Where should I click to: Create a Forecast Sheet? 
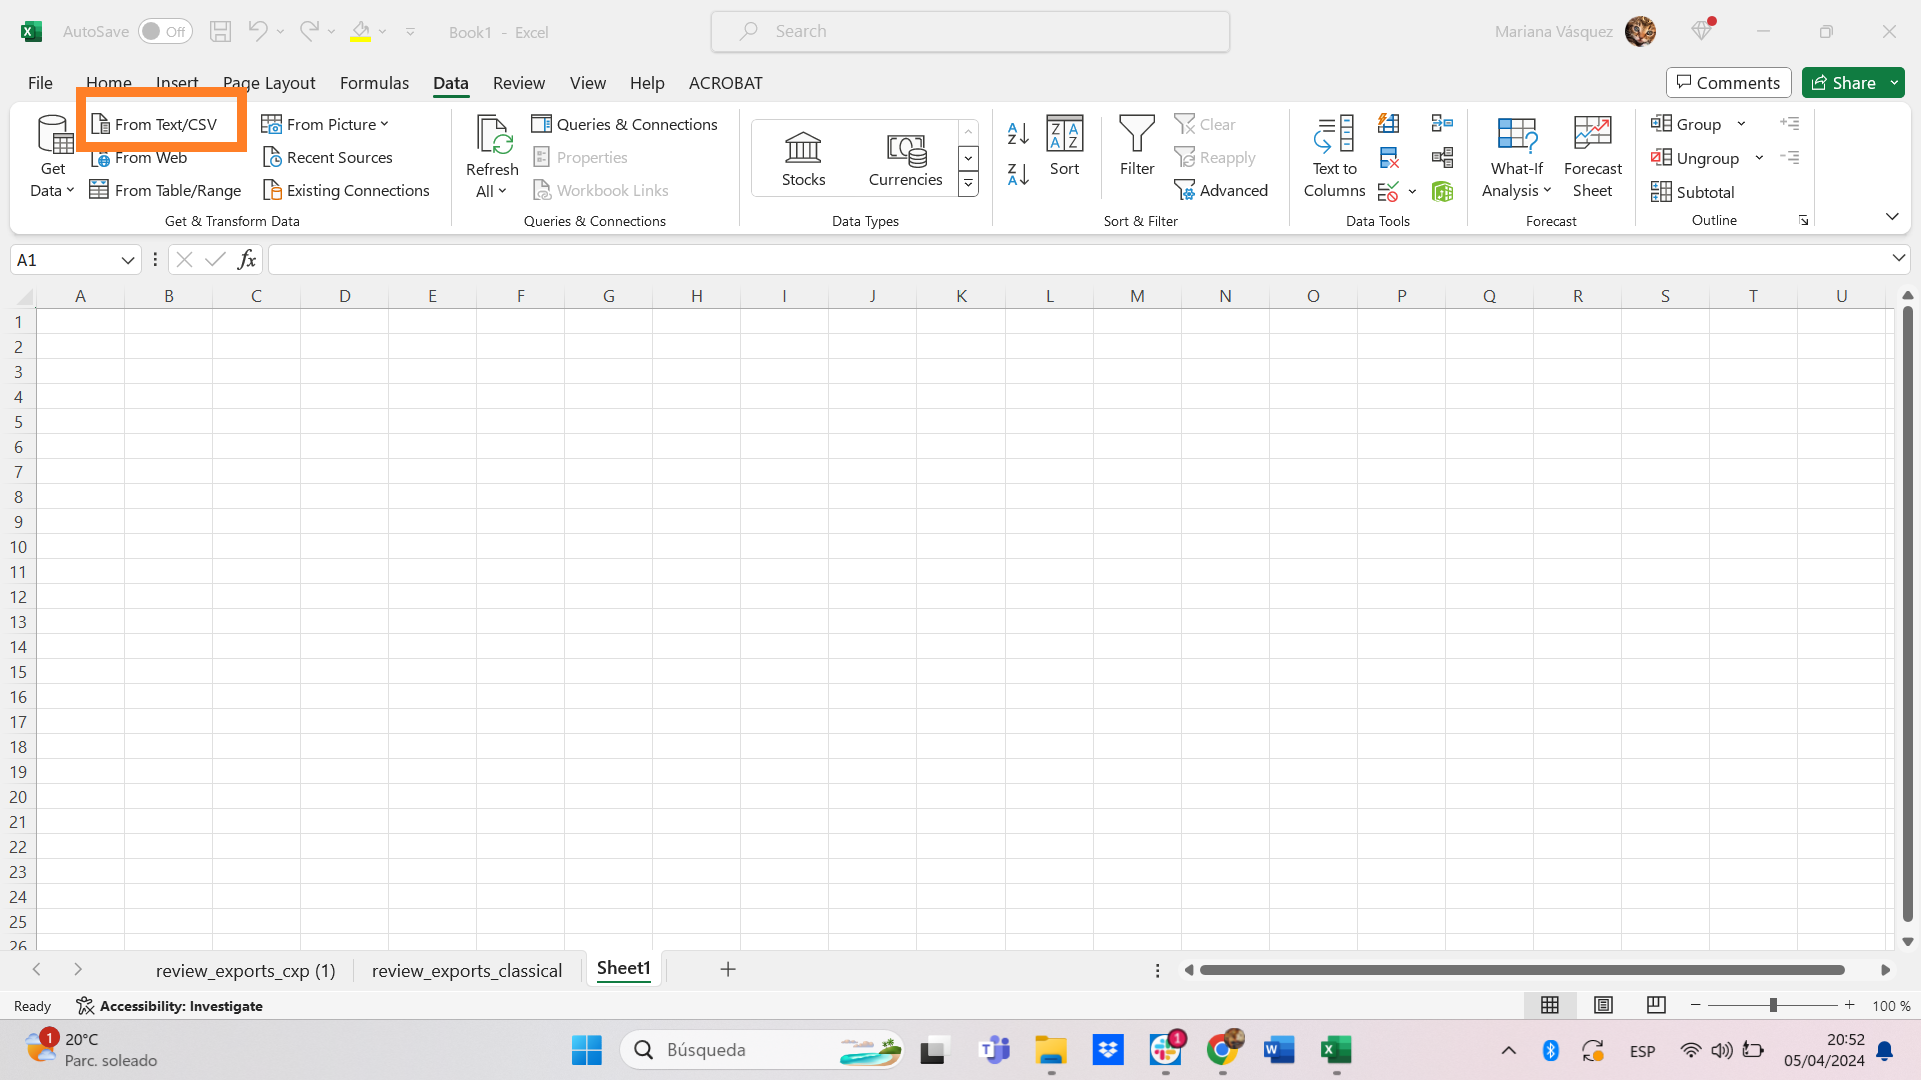click(x=1593, y=157)
